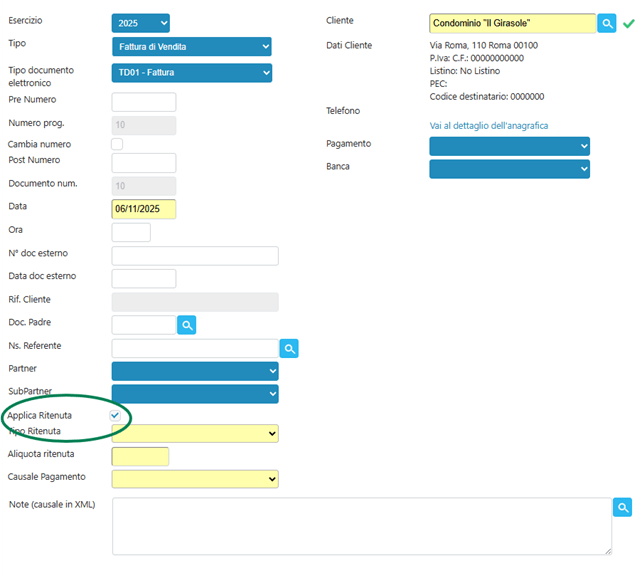Screen dimensions: 642x578
Task: Click the green checkmark next to Cliente
Action: (628, 23)
